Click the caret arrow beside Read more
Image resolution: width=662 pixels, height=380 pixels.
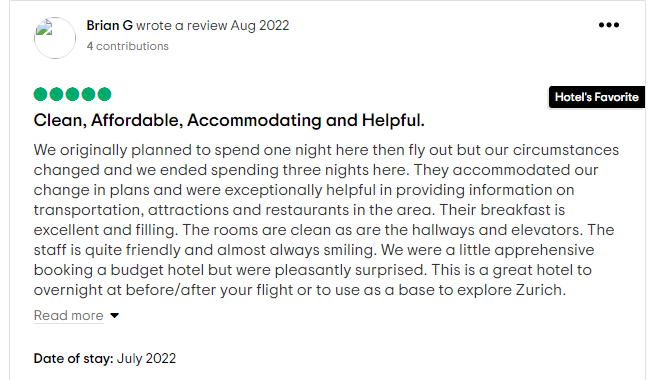114,316
